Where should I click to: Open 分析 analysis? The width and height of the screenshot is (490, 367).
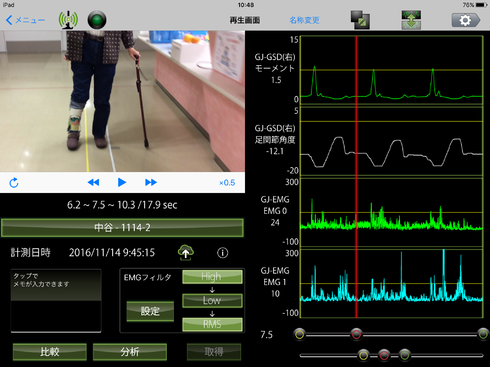coord(130,352)
